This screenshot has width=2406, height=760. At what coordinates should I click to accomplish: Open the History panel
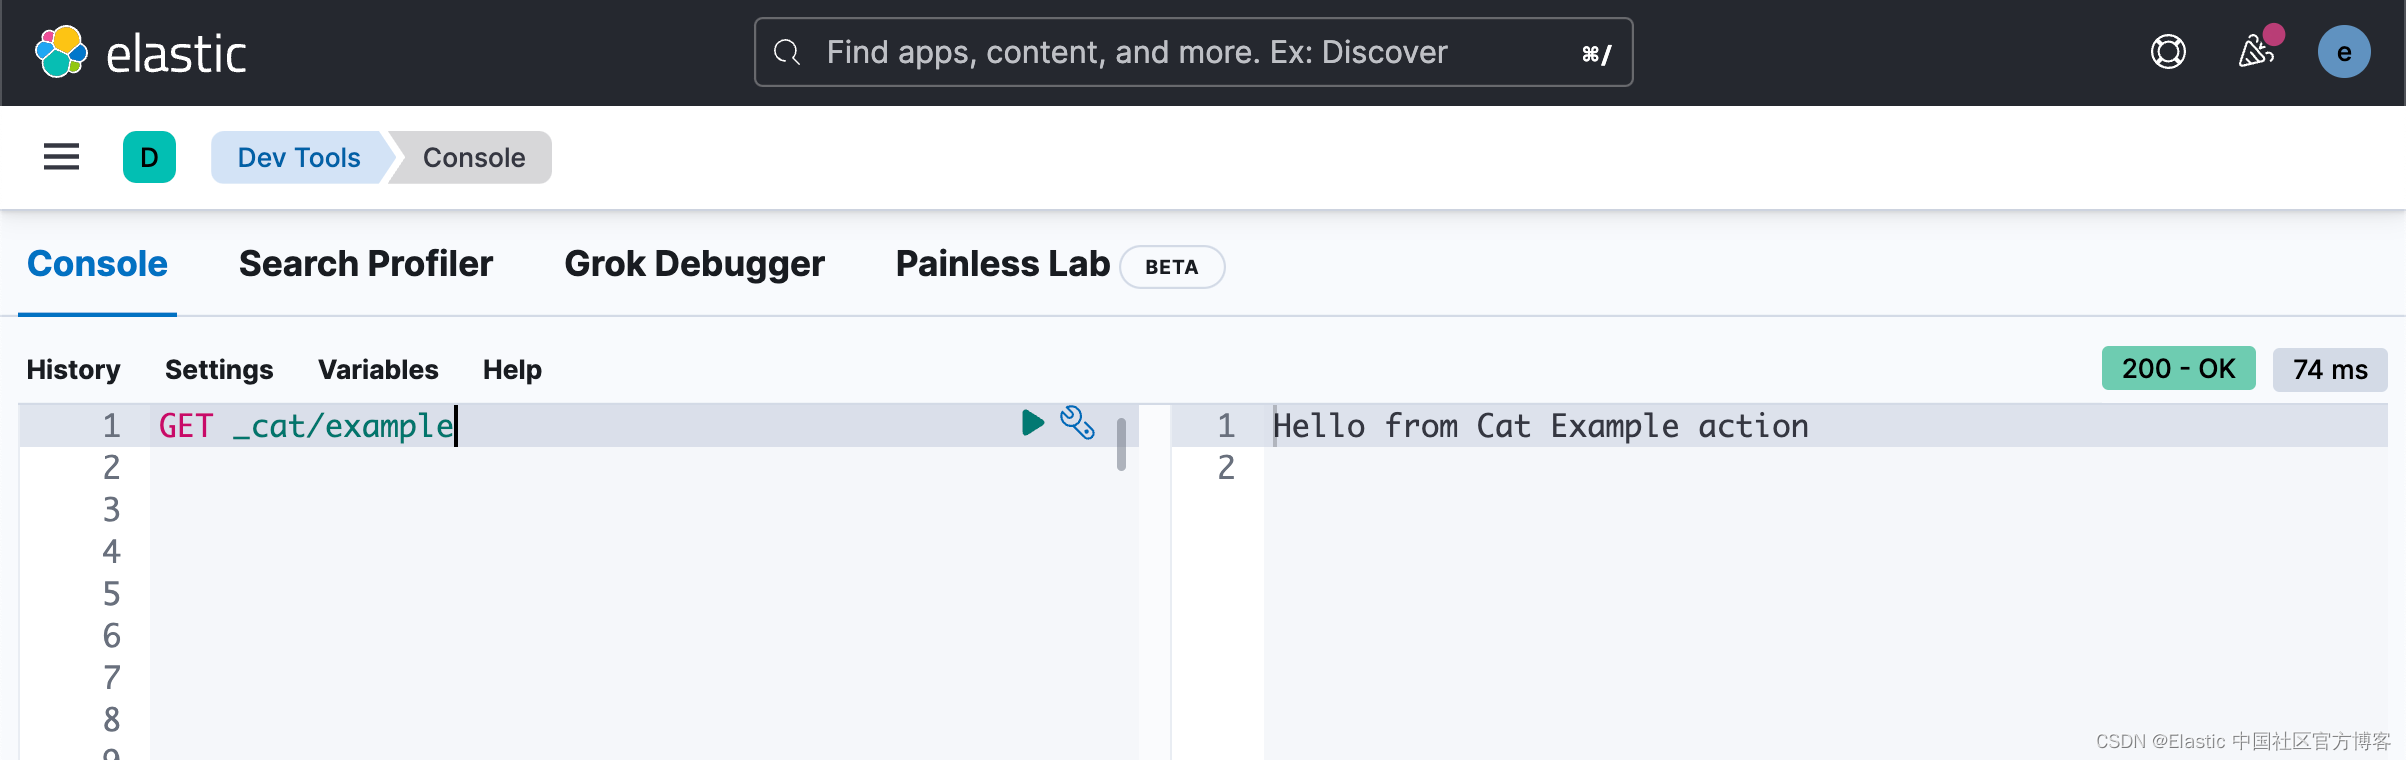tap(73, 369)
